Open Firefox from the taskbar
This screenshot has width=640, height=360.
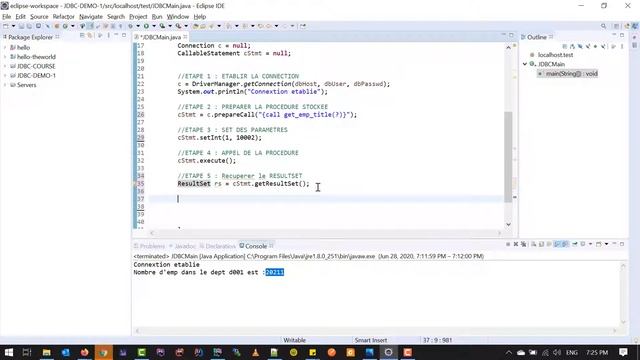tap(84, 352)
